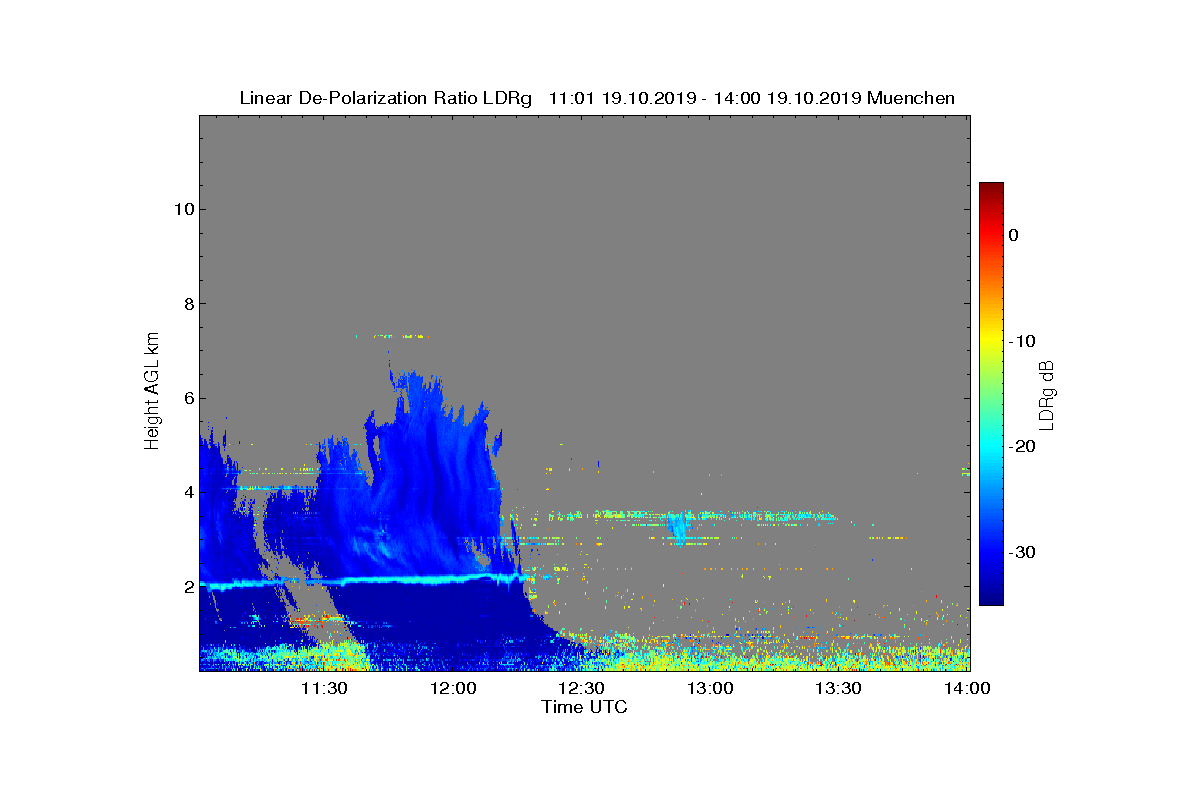Click the 'Height AGL km' axis label
The width and height of the screenshot is (1200, 800).
(x=152, y=392)
